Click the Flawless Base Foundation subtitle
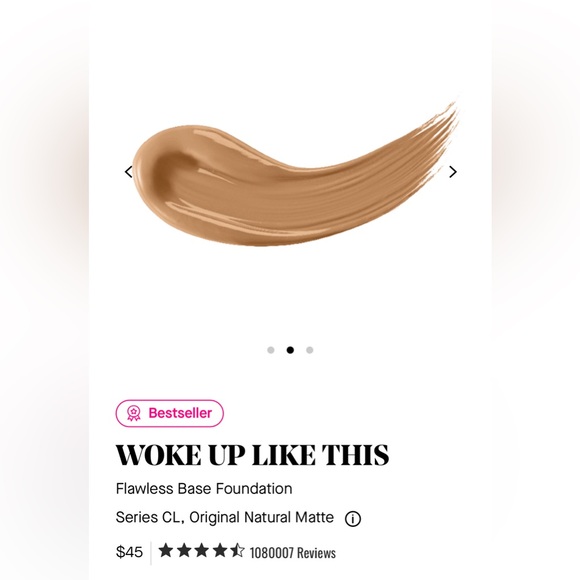 click(204, 489)
